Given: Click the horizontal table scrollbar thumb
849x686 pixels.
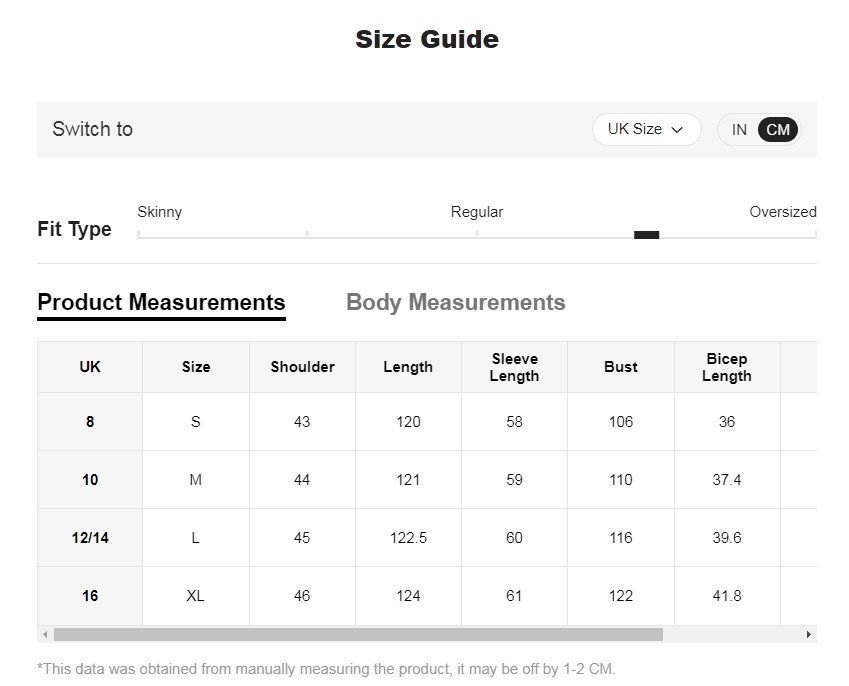Looking at the screenshot, I should pos(357,635).
